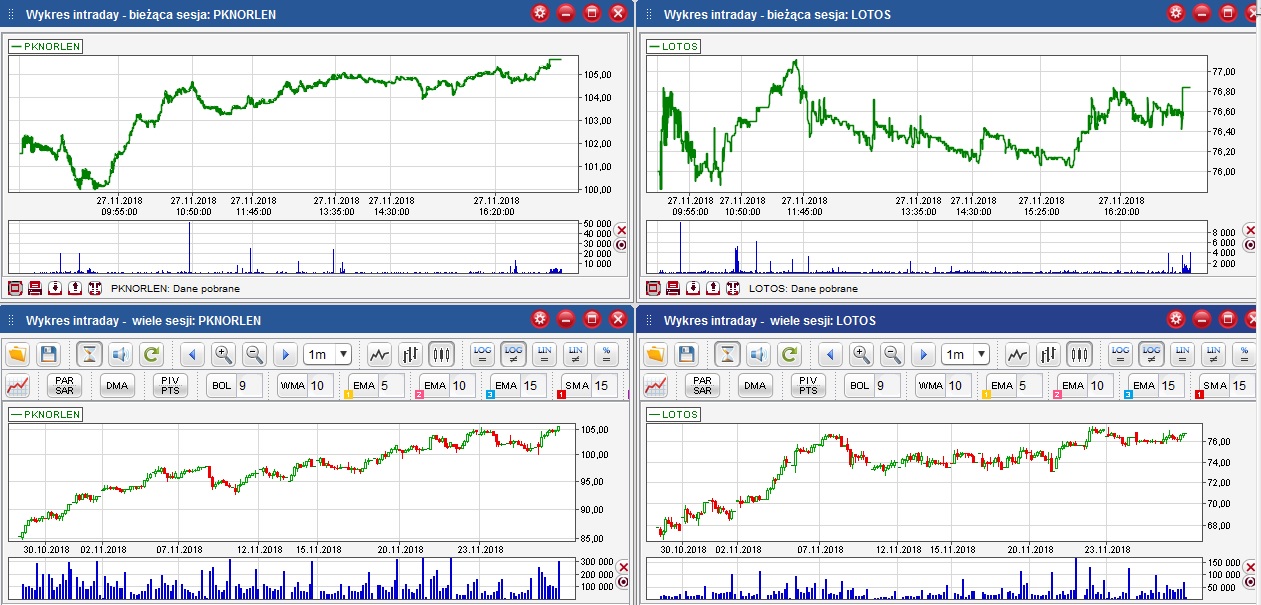
Task: Add the DMA indicator to LOTOS chart
Action: click(755, 385)
